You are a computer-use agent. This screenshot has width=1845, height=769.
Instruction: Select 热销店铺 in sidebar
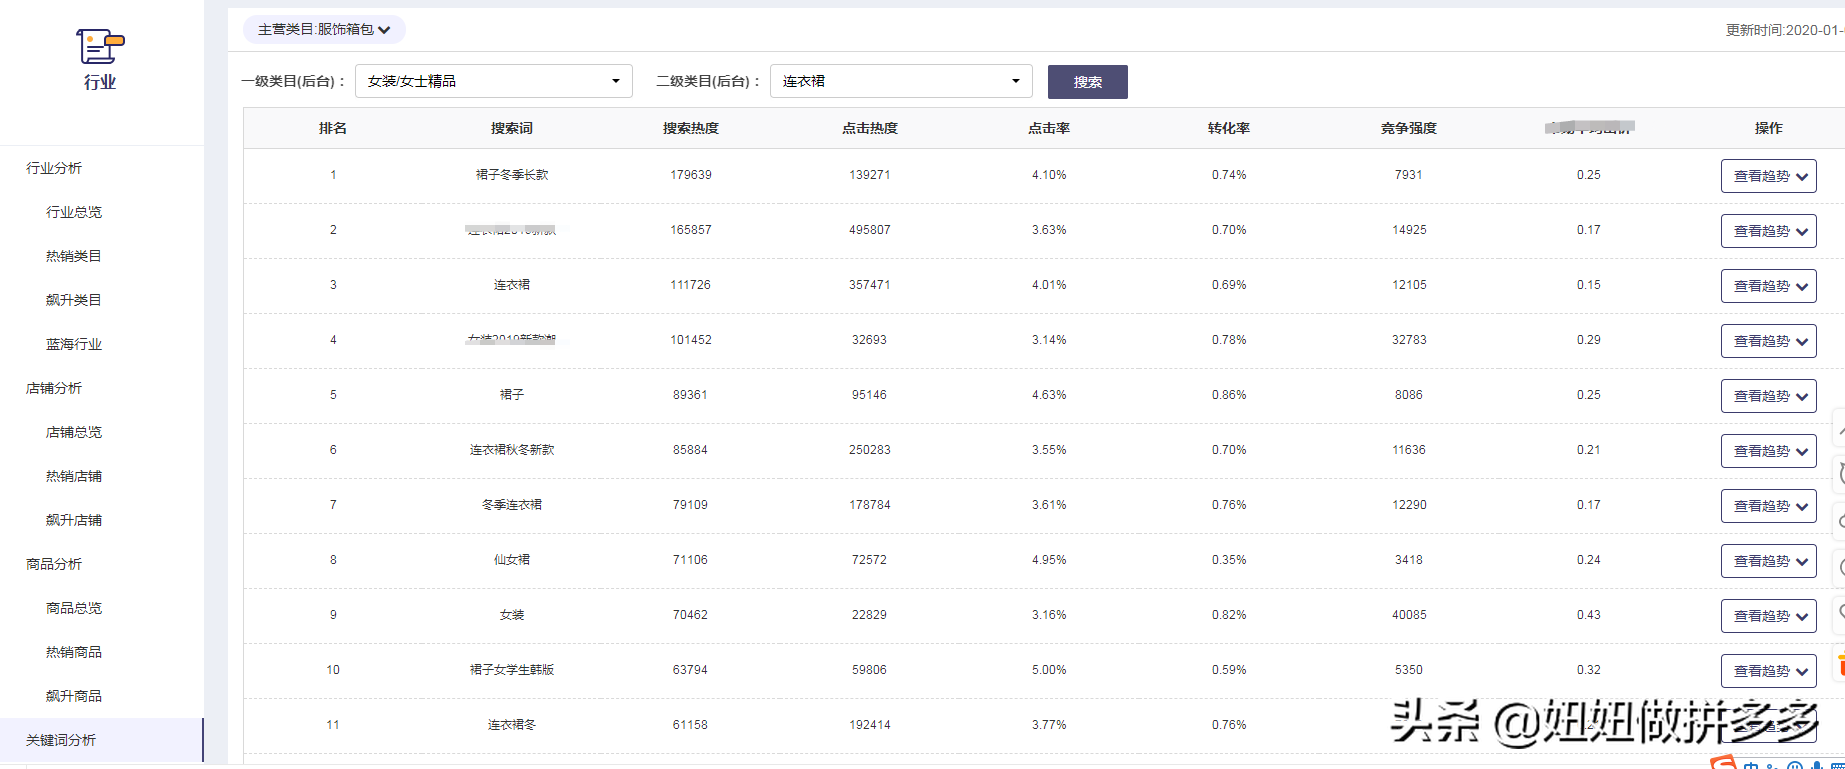coord(74,476)
